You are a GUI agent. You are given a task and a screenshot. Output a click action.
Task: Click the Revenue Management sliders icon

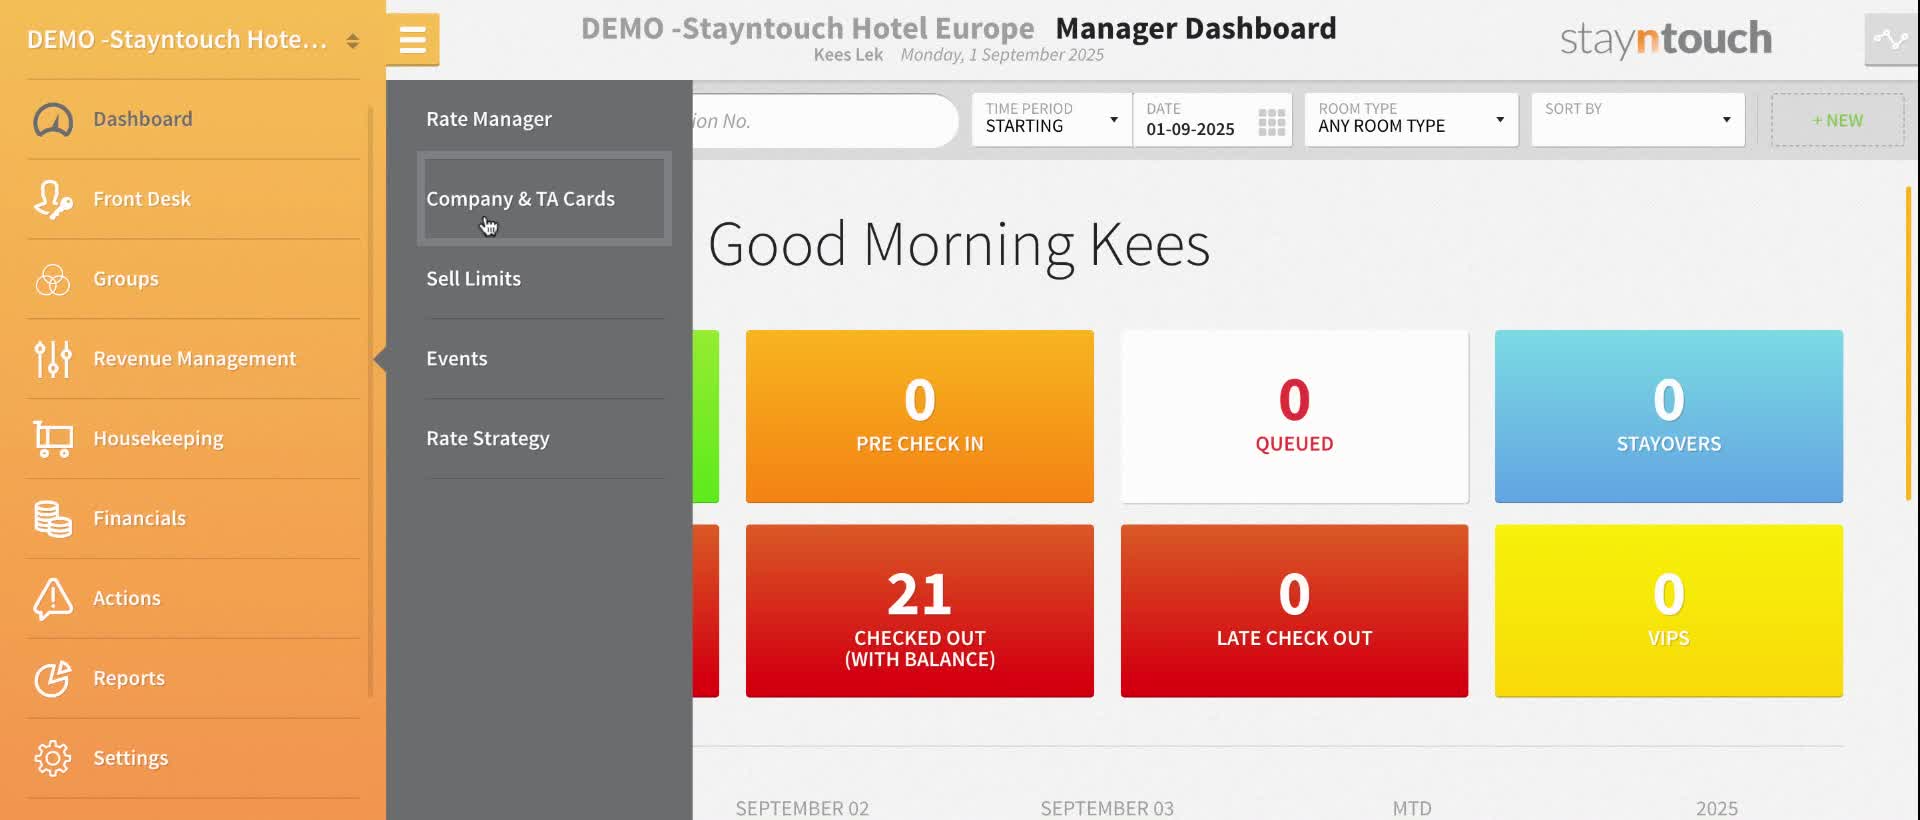53,359
